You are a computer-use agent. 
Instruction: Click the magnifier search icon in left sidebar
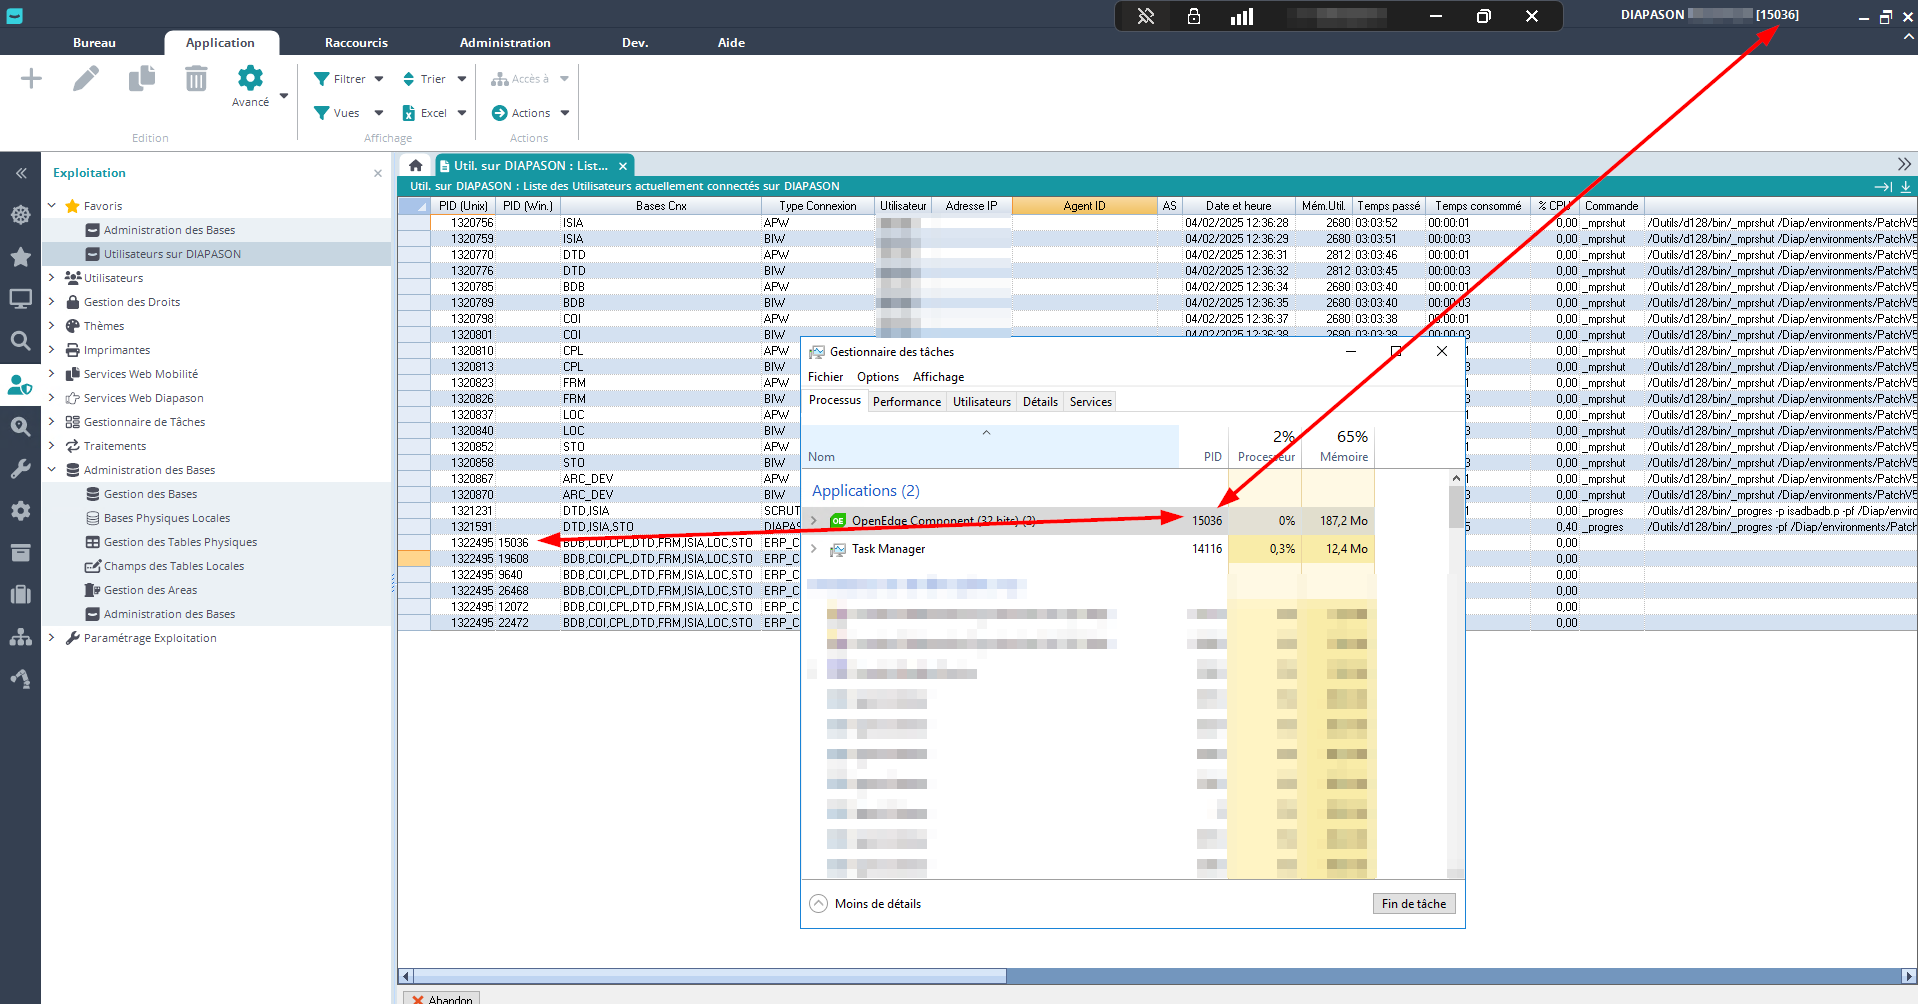pyautogui.click(x=20, y=341)
